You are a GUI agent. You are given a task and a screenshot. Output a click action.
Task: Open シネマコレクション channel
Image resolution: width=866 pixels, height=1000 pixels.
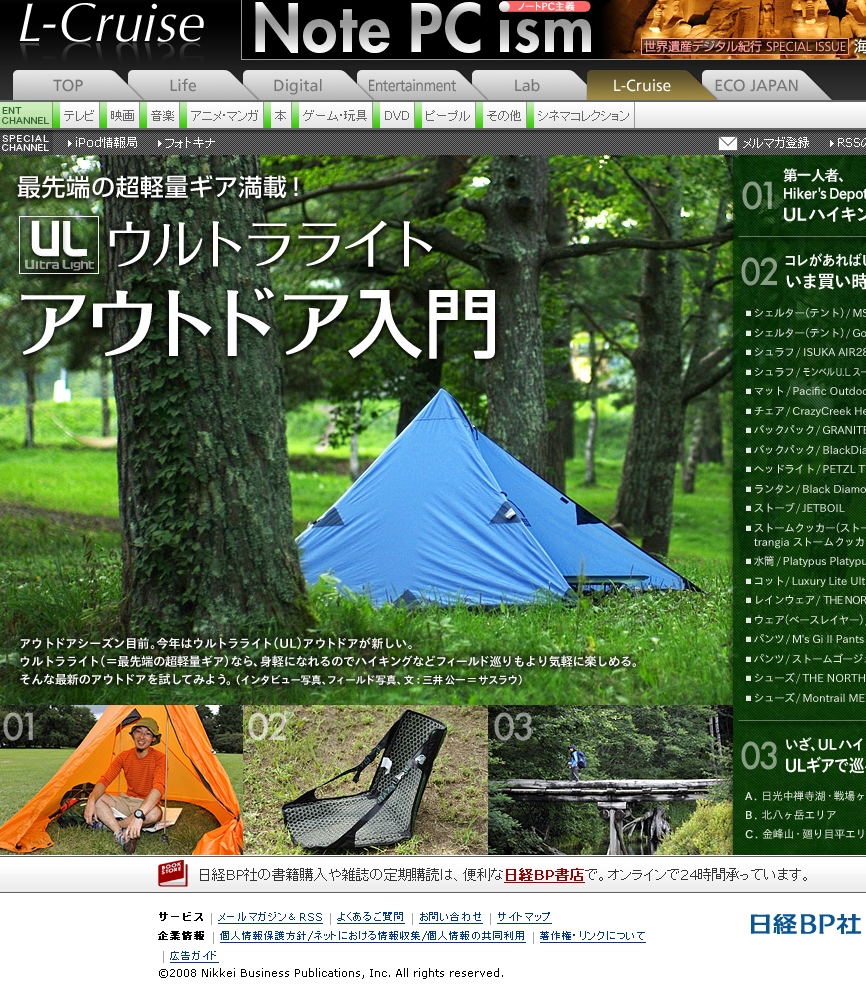pyautogui.click(x=583, y=115)
